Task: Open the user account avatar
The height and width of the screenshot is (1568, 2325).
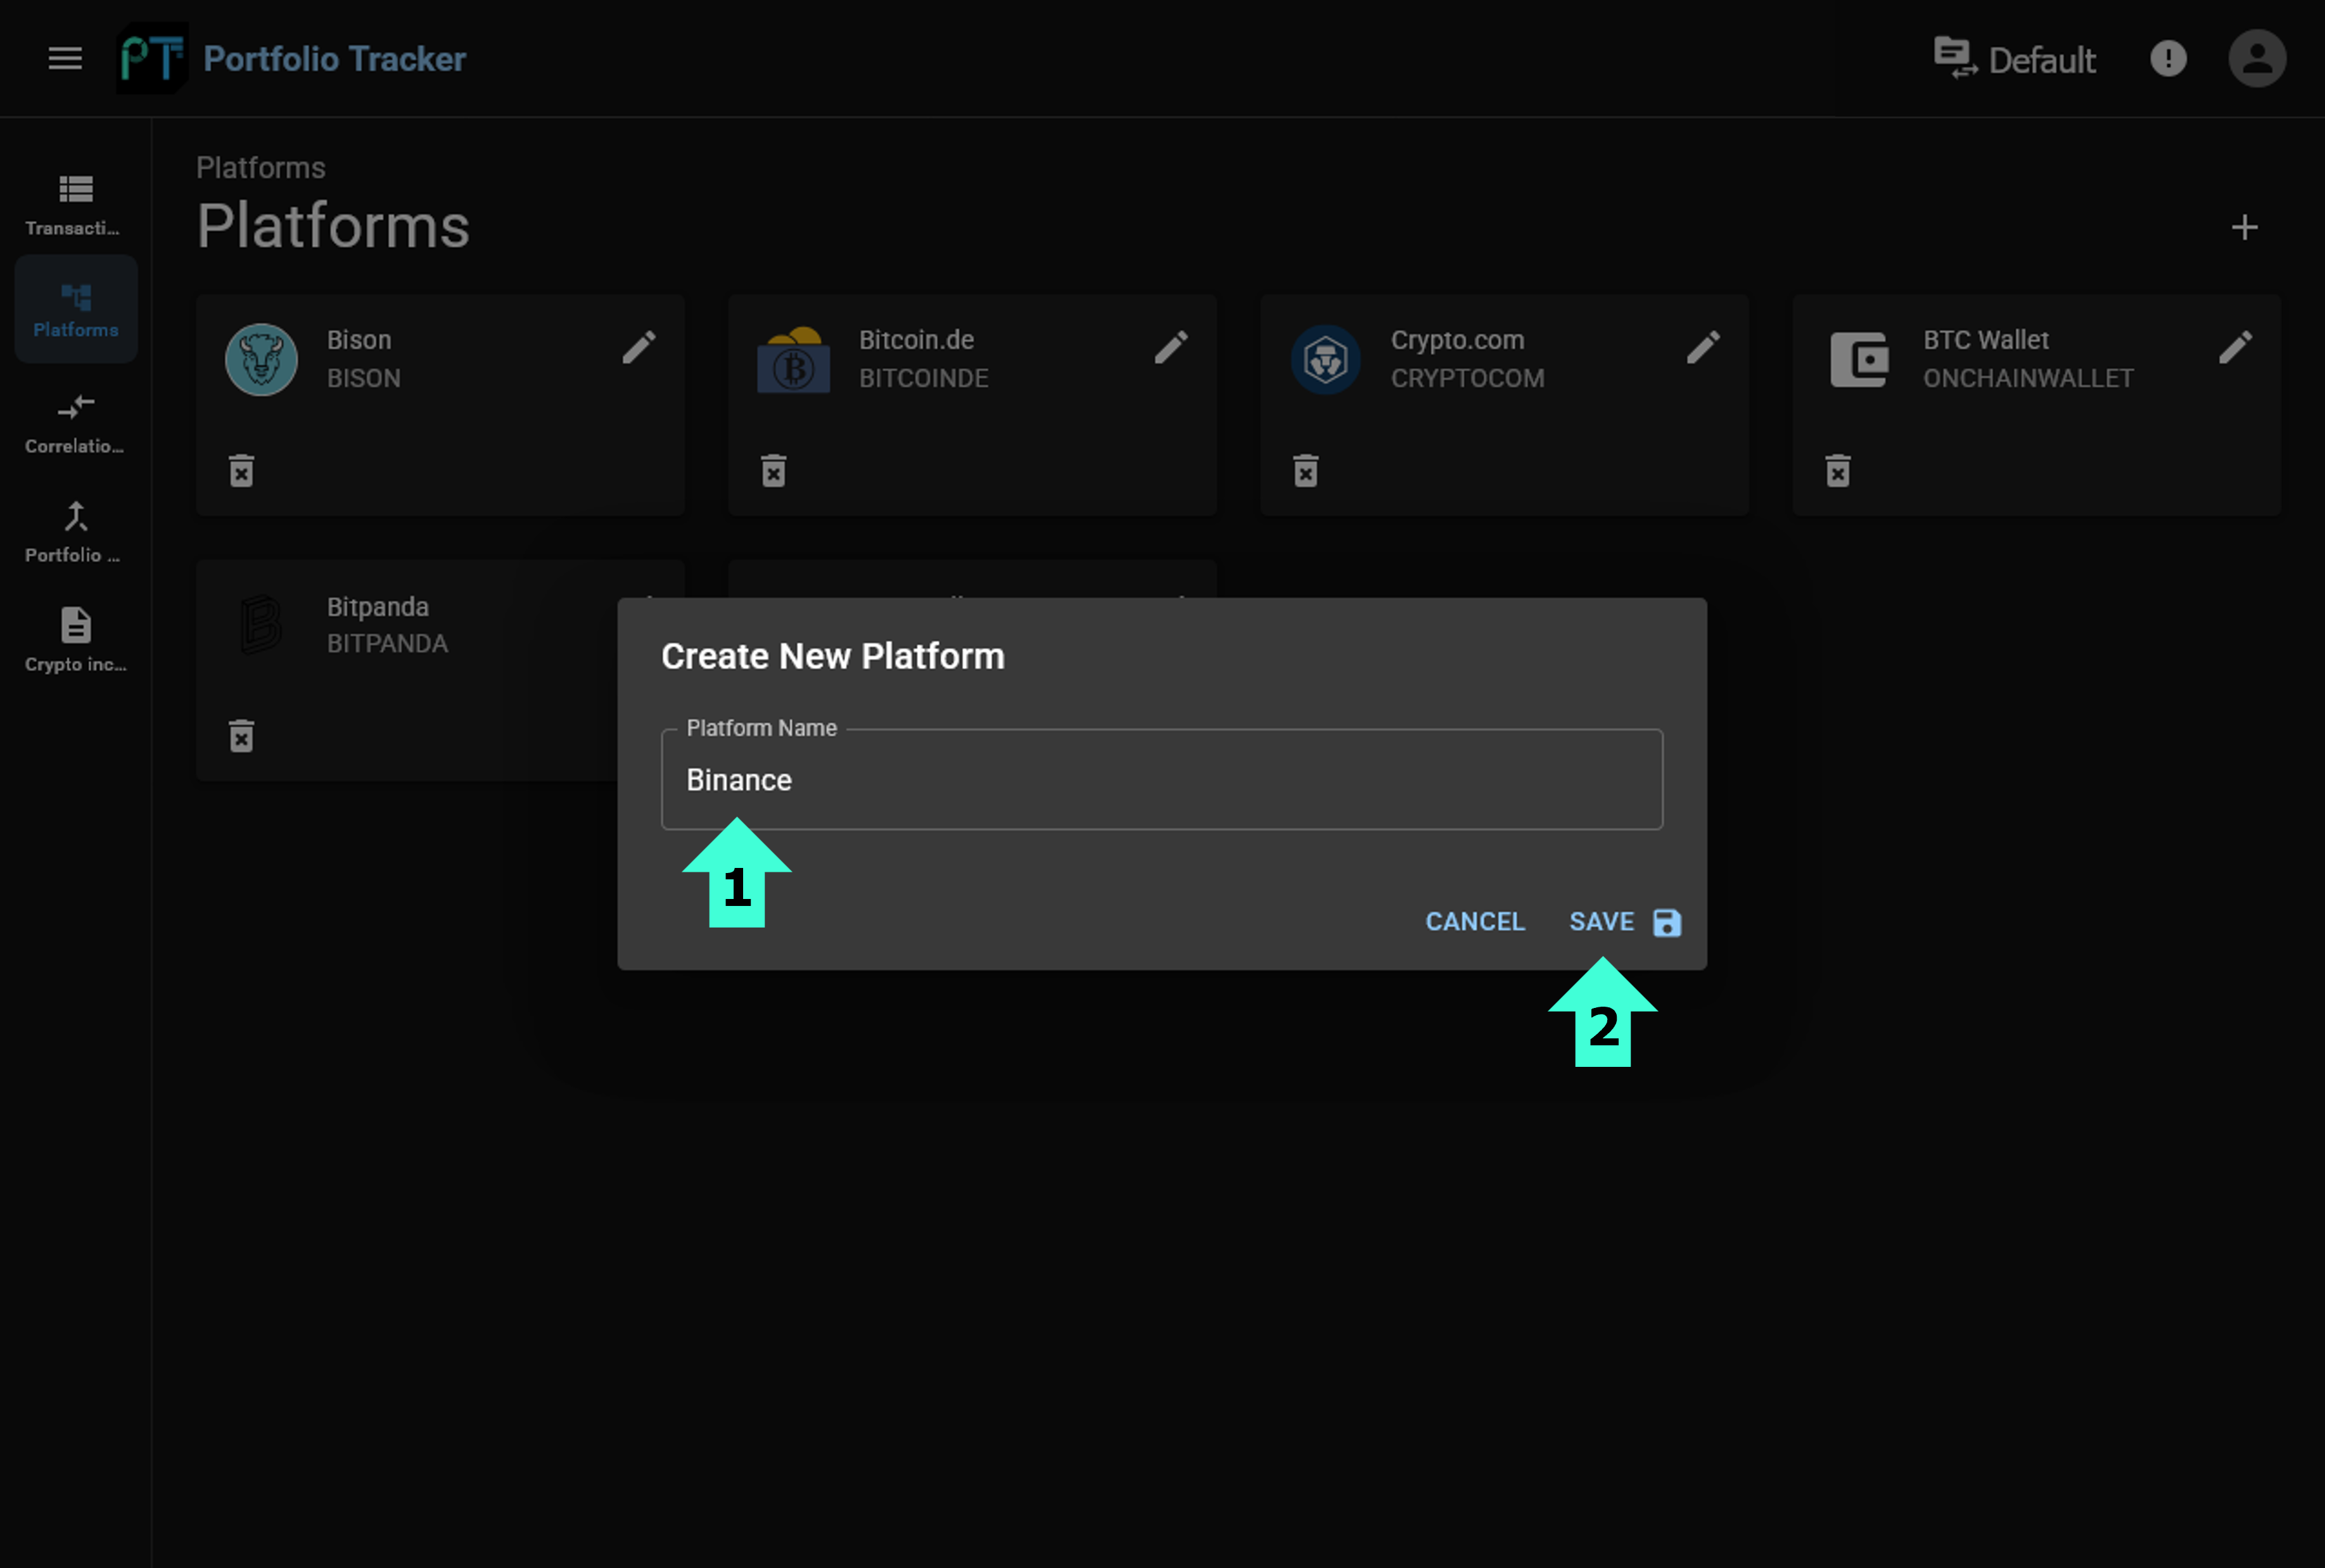Action: (x=2256, y=58)
